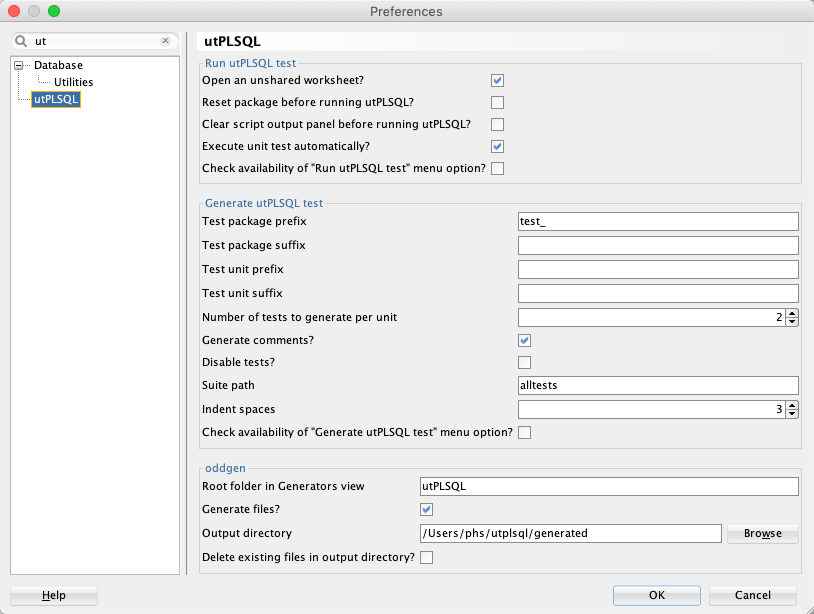Click the 'Preferences' window title
814x614 pixels.
click(x=406, y=11)
